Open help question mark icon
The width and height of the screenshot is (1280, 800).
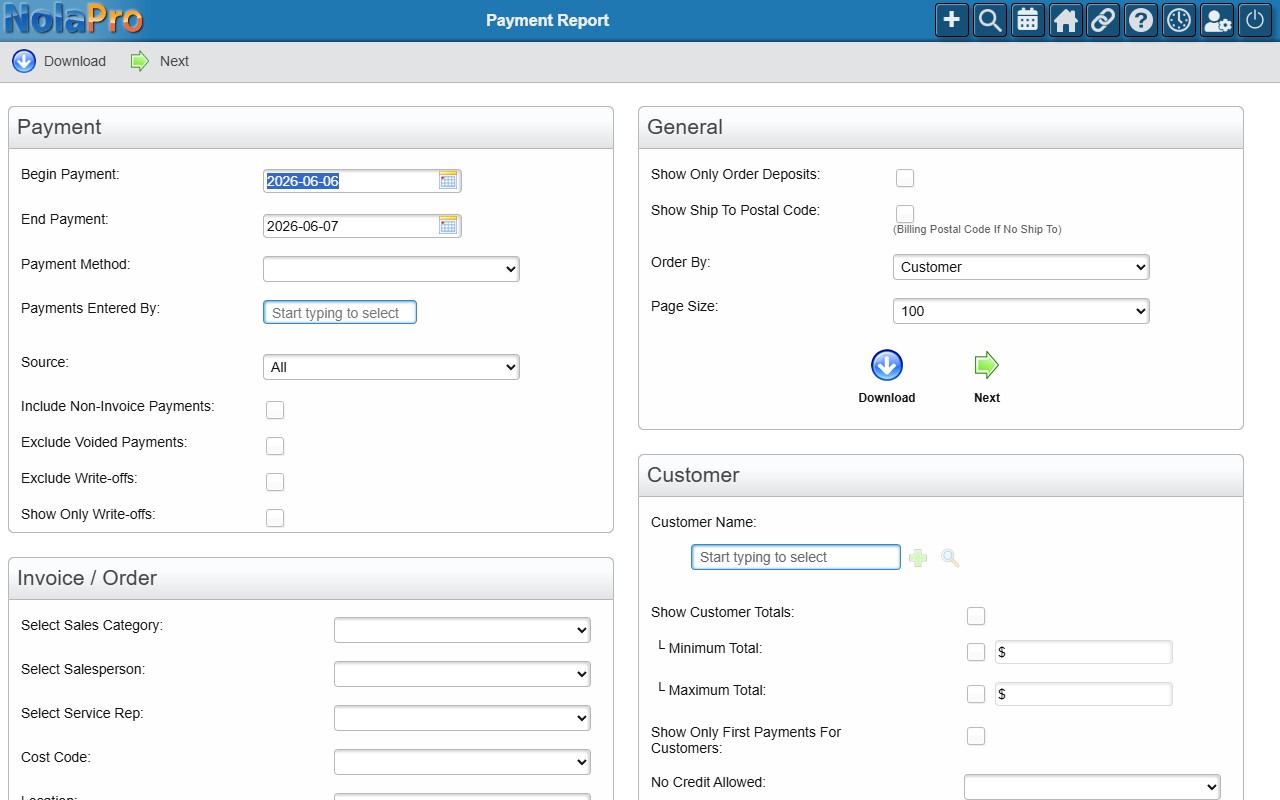tap(1141, 20)
